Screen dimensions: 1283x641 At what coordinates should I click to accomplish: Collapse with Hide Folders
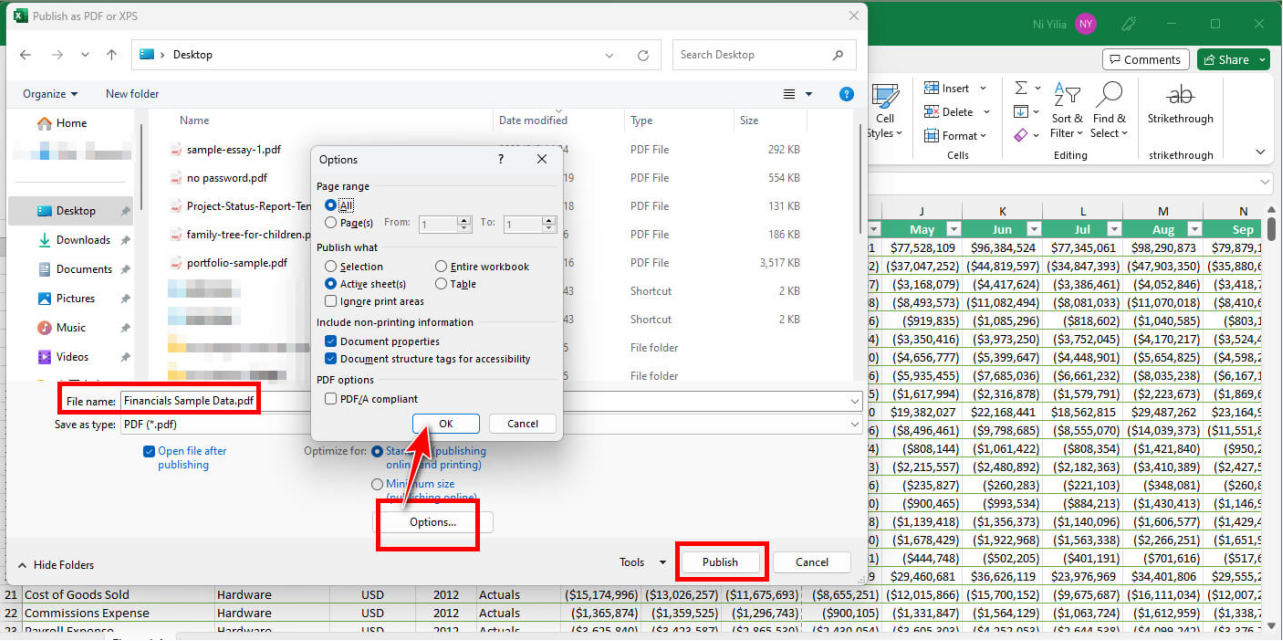click(x=56, y=565)
